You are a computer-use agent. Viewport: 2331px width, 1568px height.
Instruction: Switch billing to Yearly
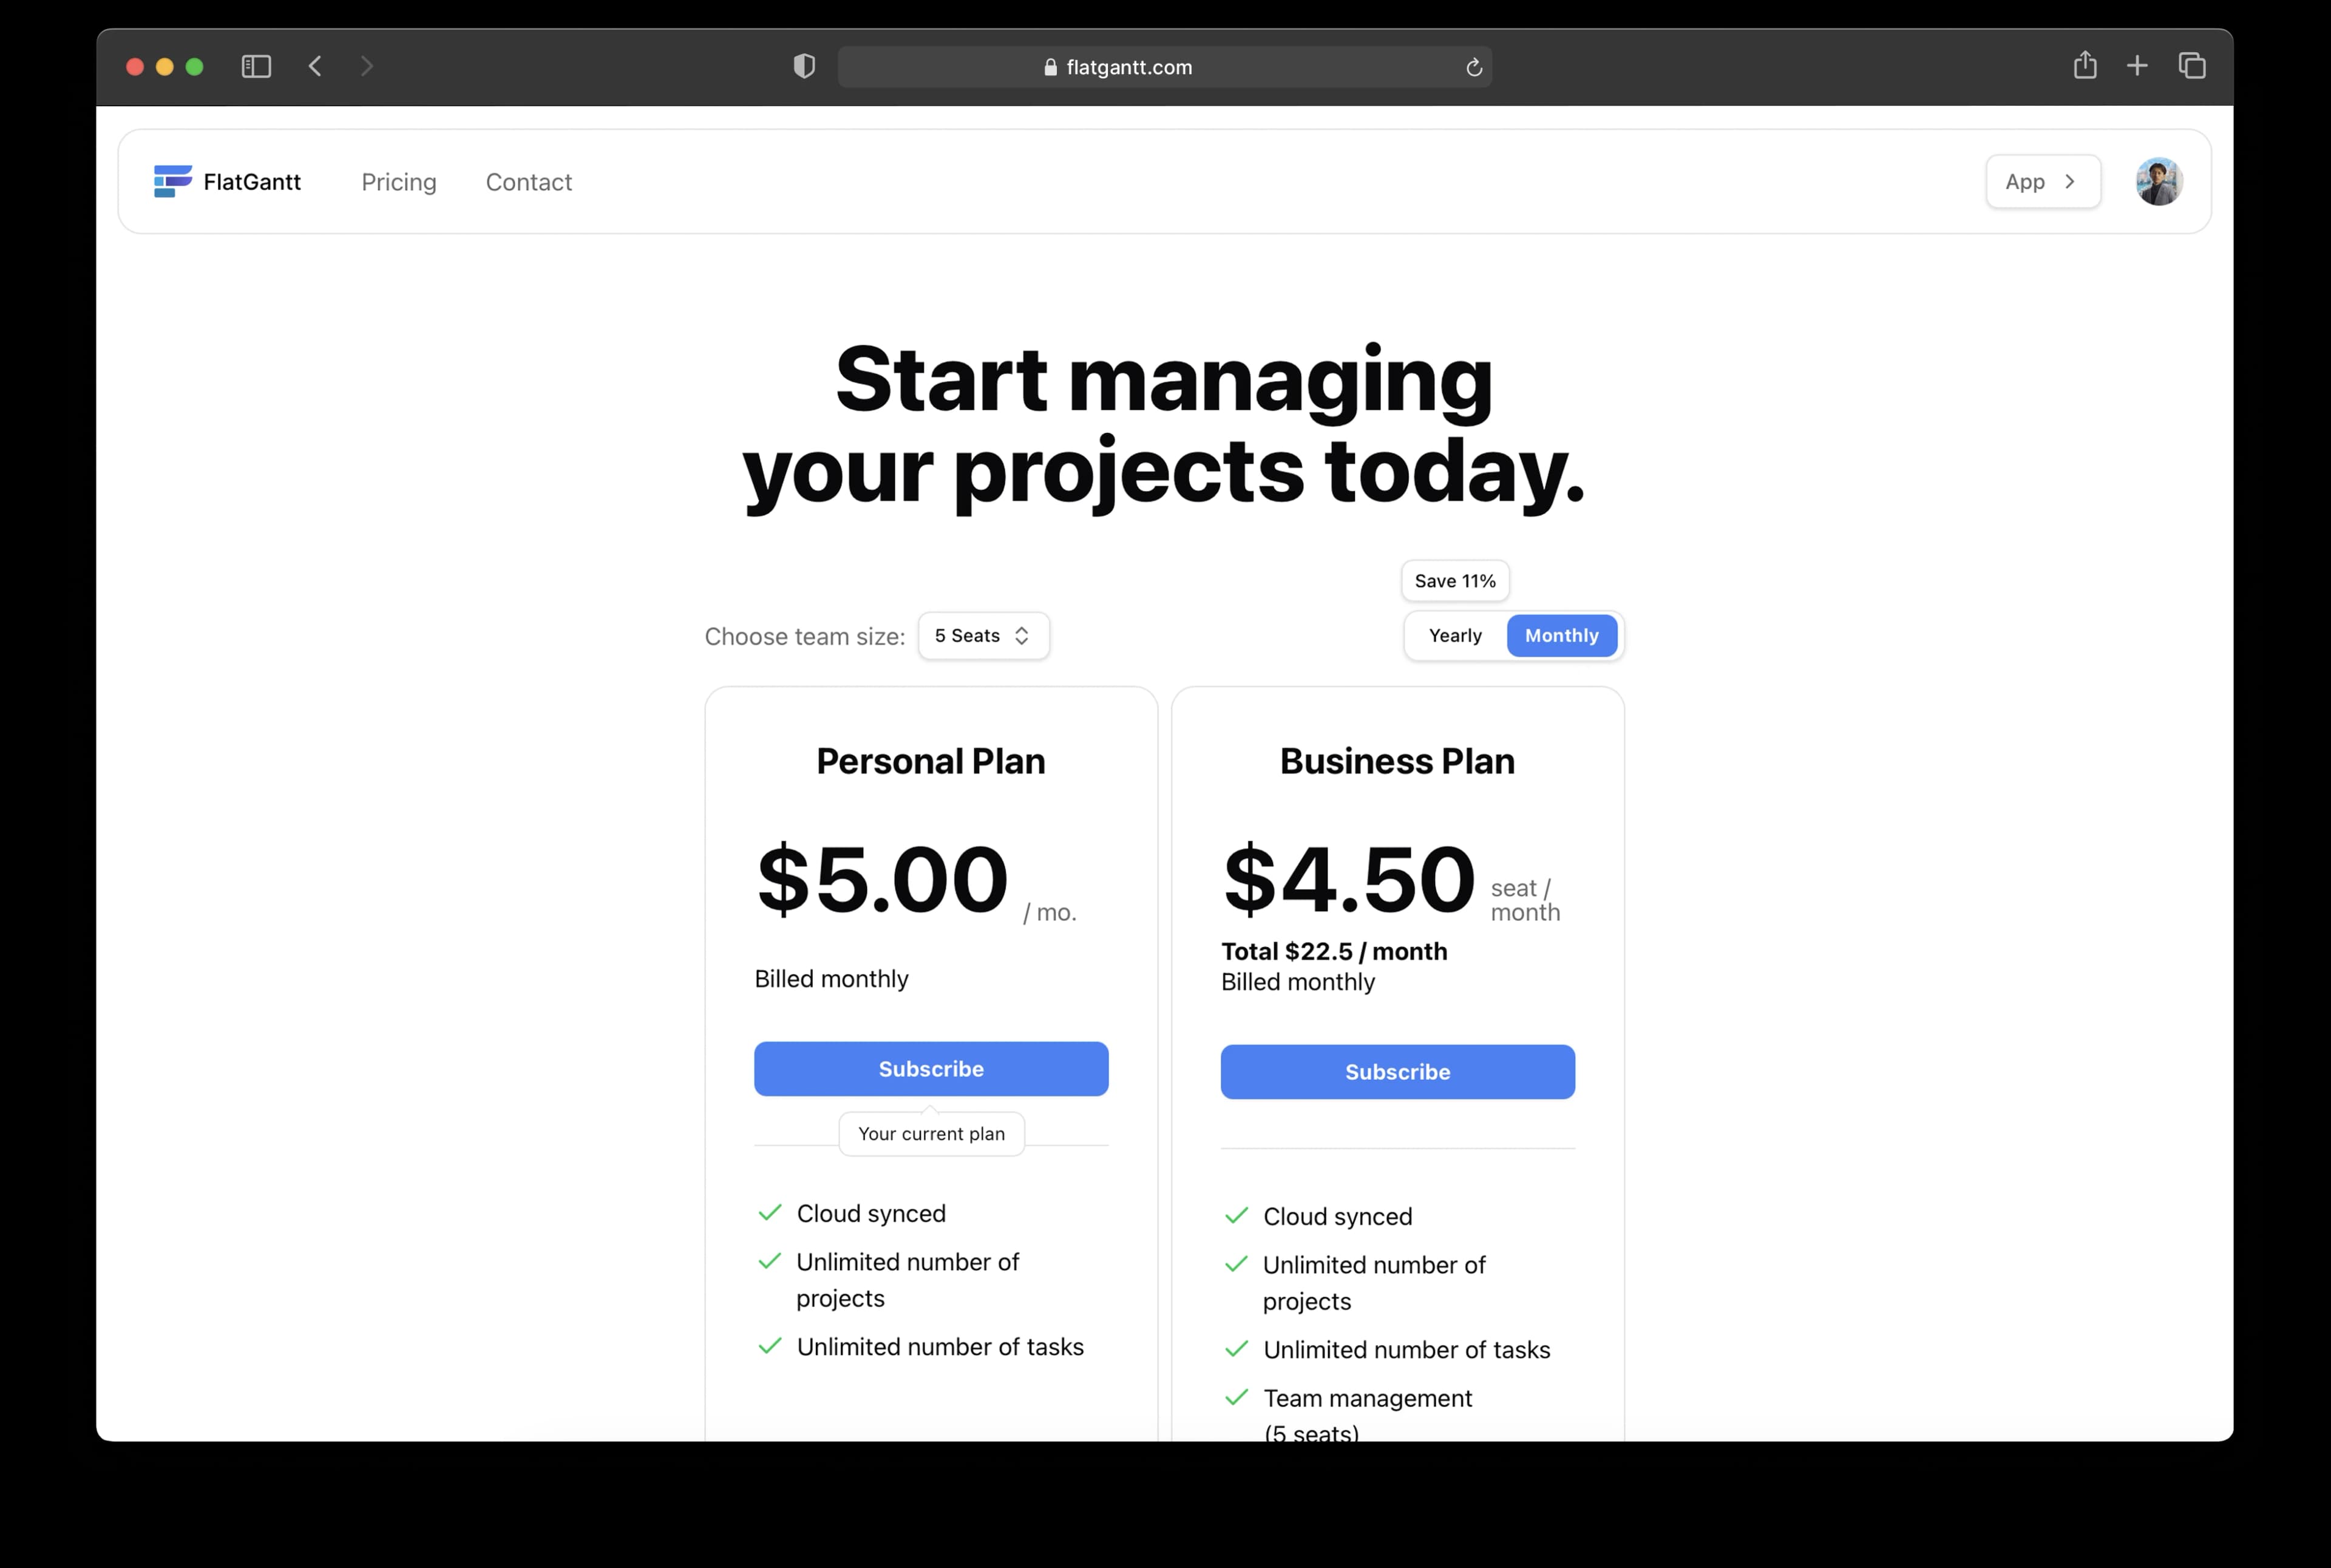pyautogui.click(x=1455, y=635)
